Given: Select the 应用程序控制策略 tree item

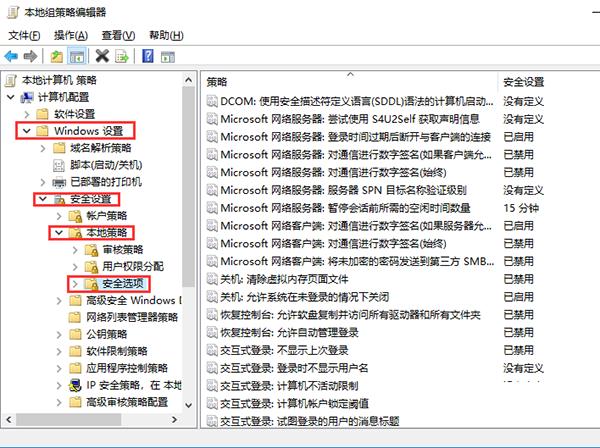Looking at the screenshot, I should click(x=127, y=368).
